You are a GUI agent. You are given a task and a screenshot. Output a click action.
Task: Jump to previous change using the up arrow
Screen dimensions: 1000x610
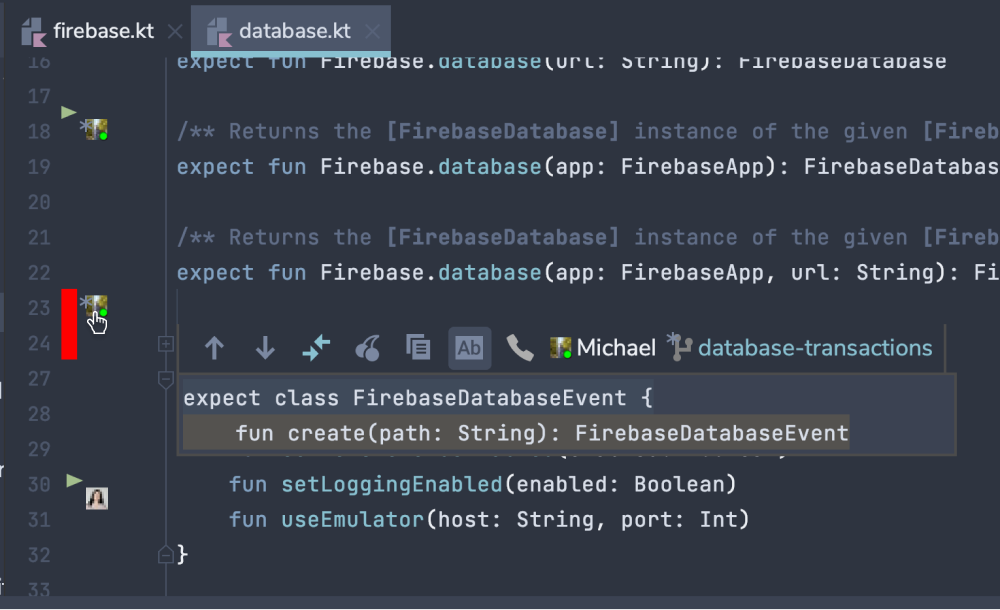click(x=214, y=347)
